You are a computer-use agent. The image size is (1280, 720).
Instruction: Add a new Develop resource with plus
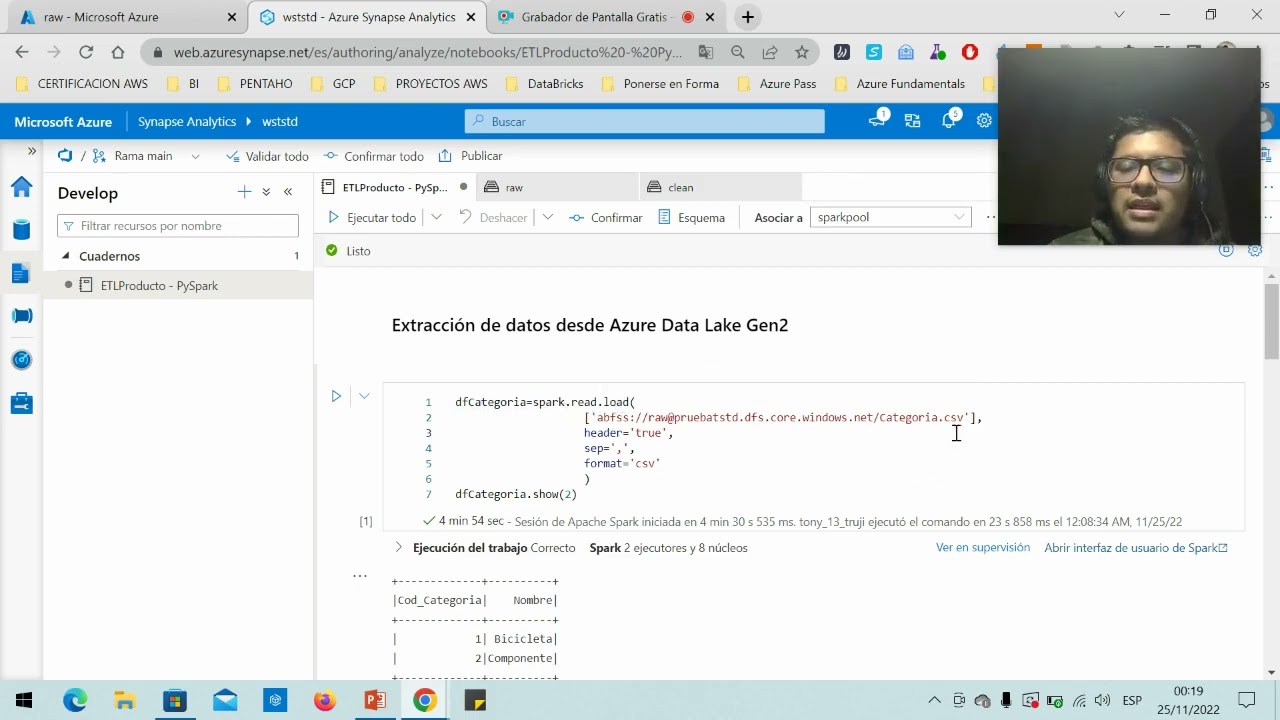tap(244, 192)
